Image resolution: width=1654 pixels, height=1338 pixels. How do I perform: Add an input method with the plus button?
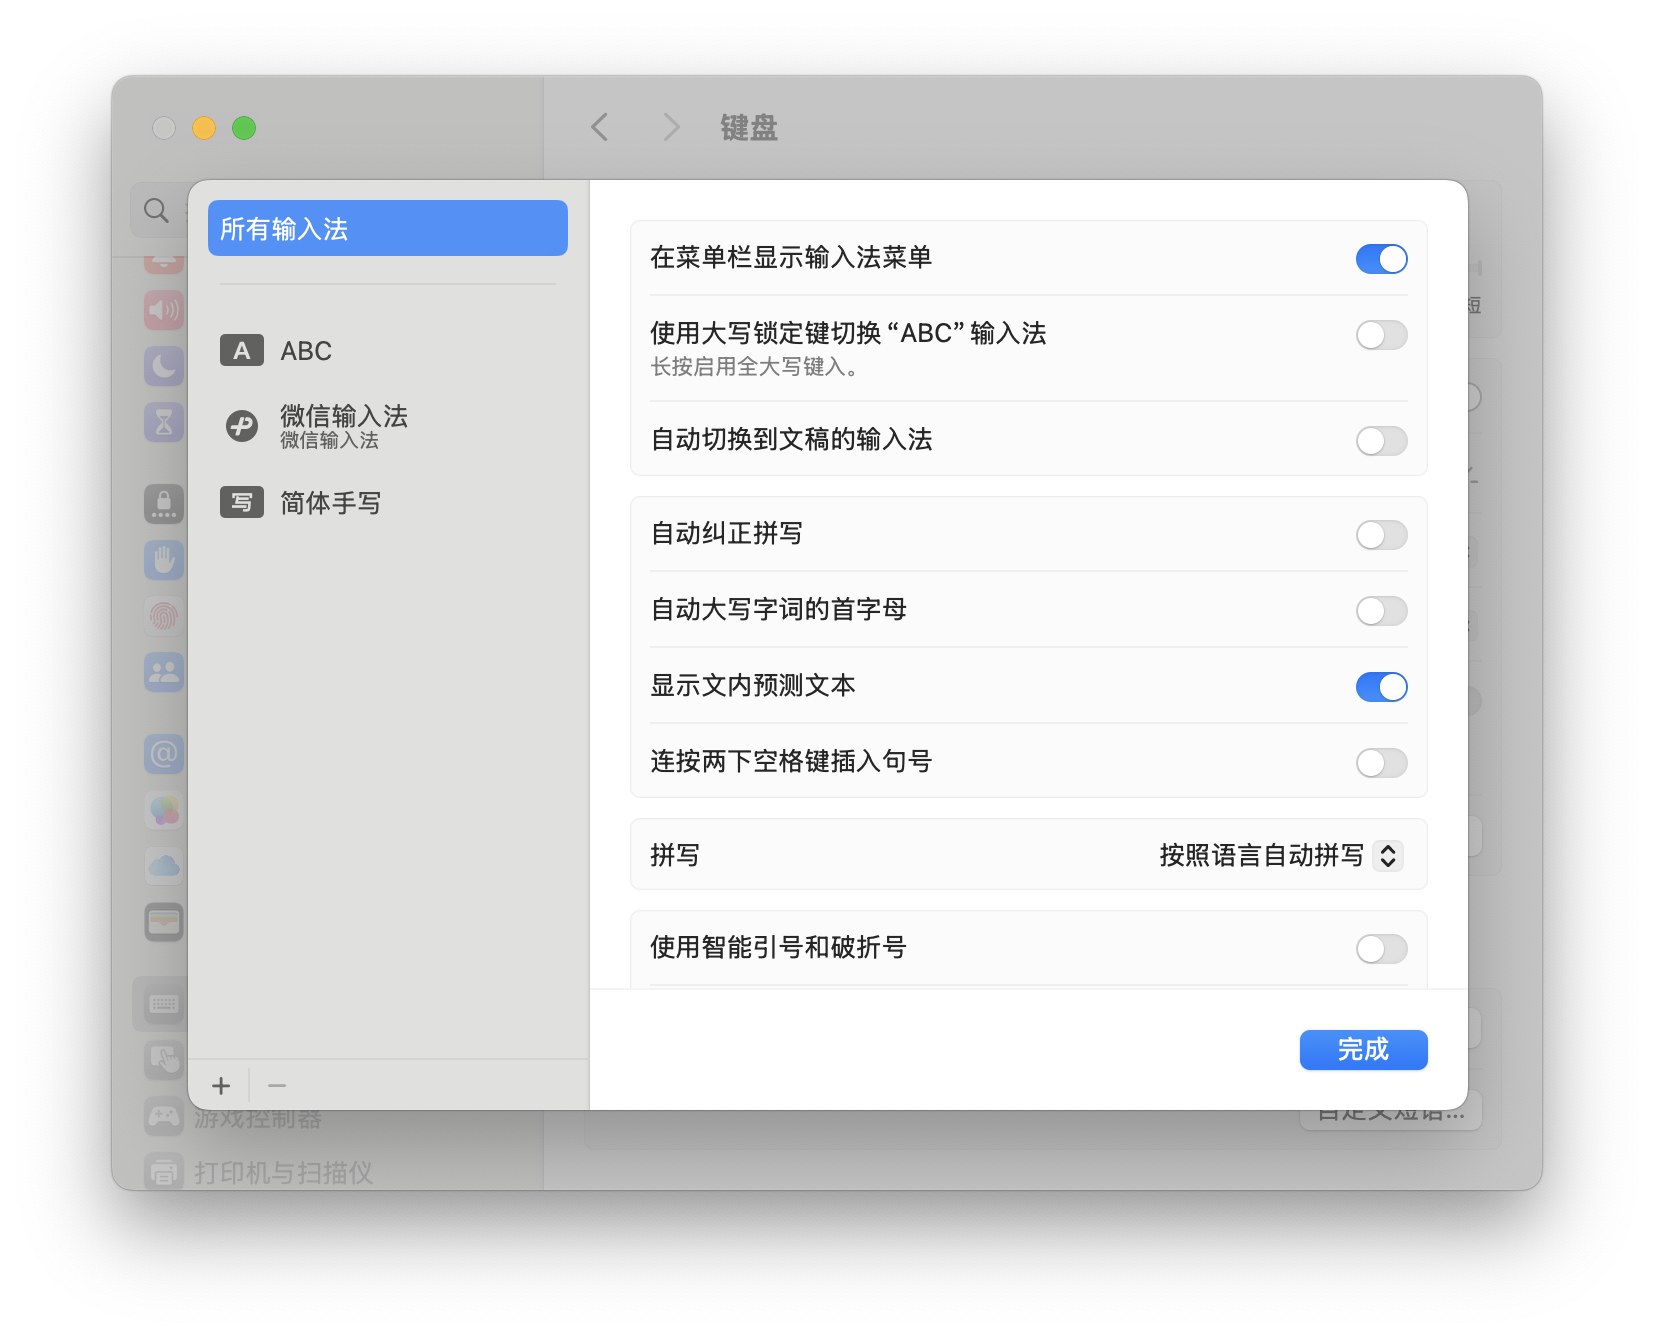pyautogui.click(x=221, y=1085)
